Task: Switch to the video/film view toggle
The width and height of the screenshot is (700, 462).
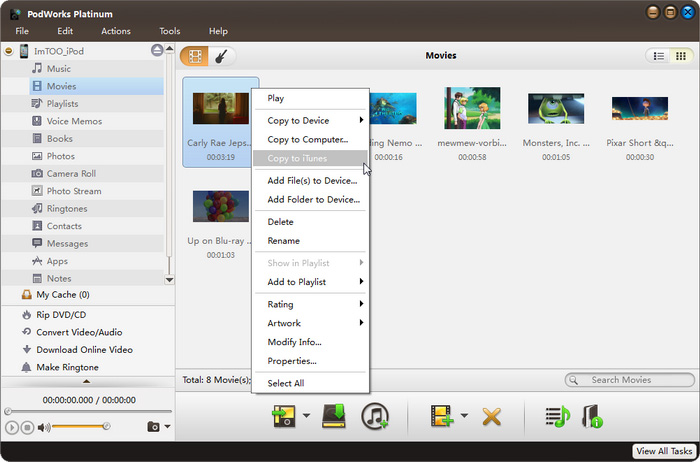Action: [x=195, y=56]
